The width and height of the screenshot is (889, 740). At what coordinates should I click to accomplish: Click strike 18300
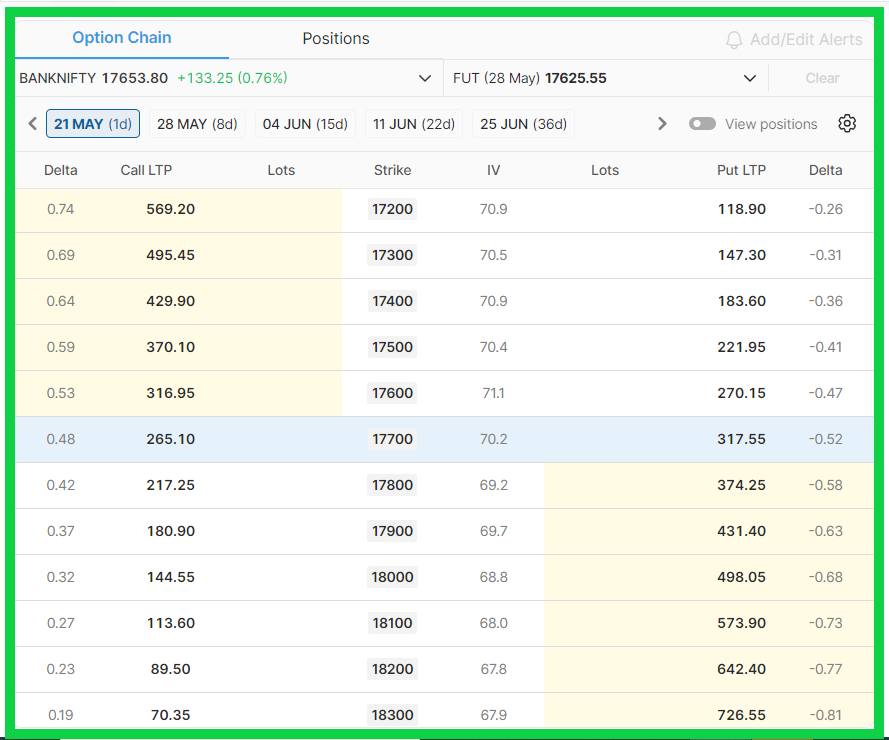[392, 714]
